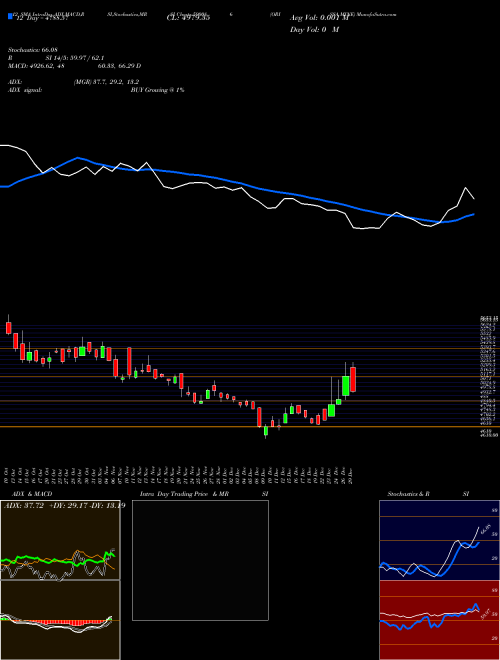The height and width of the screenshot is (660, 500).
Task: Click the empty intraday trading price panel
Action: pos(200,560)
